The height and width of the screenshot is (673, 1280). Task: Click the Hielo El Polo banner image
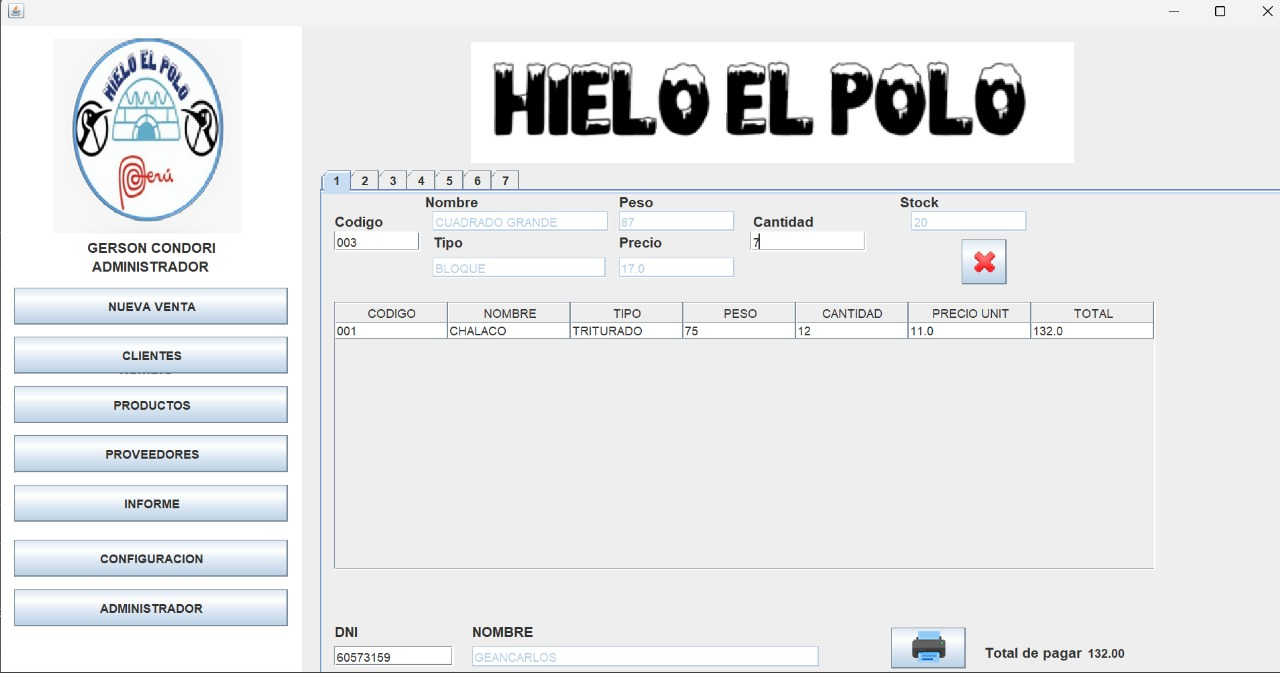pos(772,102)
